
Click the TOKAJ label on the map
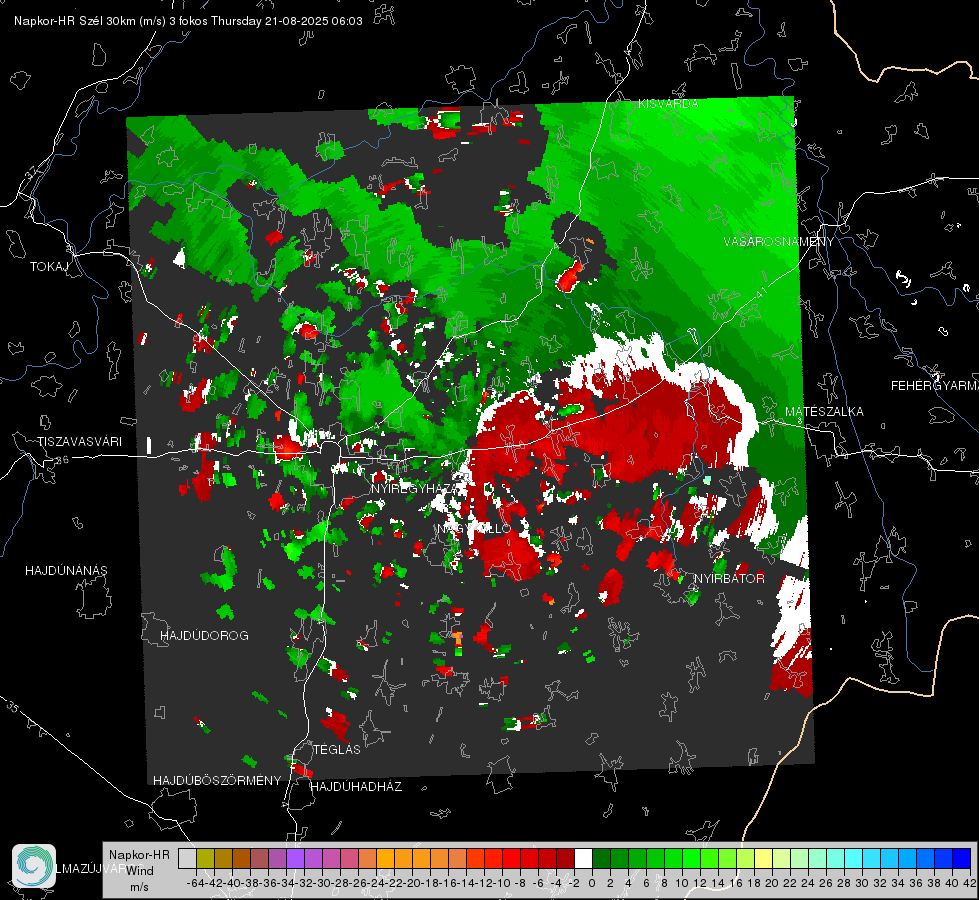pyautogui.click(x=49, y=267)
